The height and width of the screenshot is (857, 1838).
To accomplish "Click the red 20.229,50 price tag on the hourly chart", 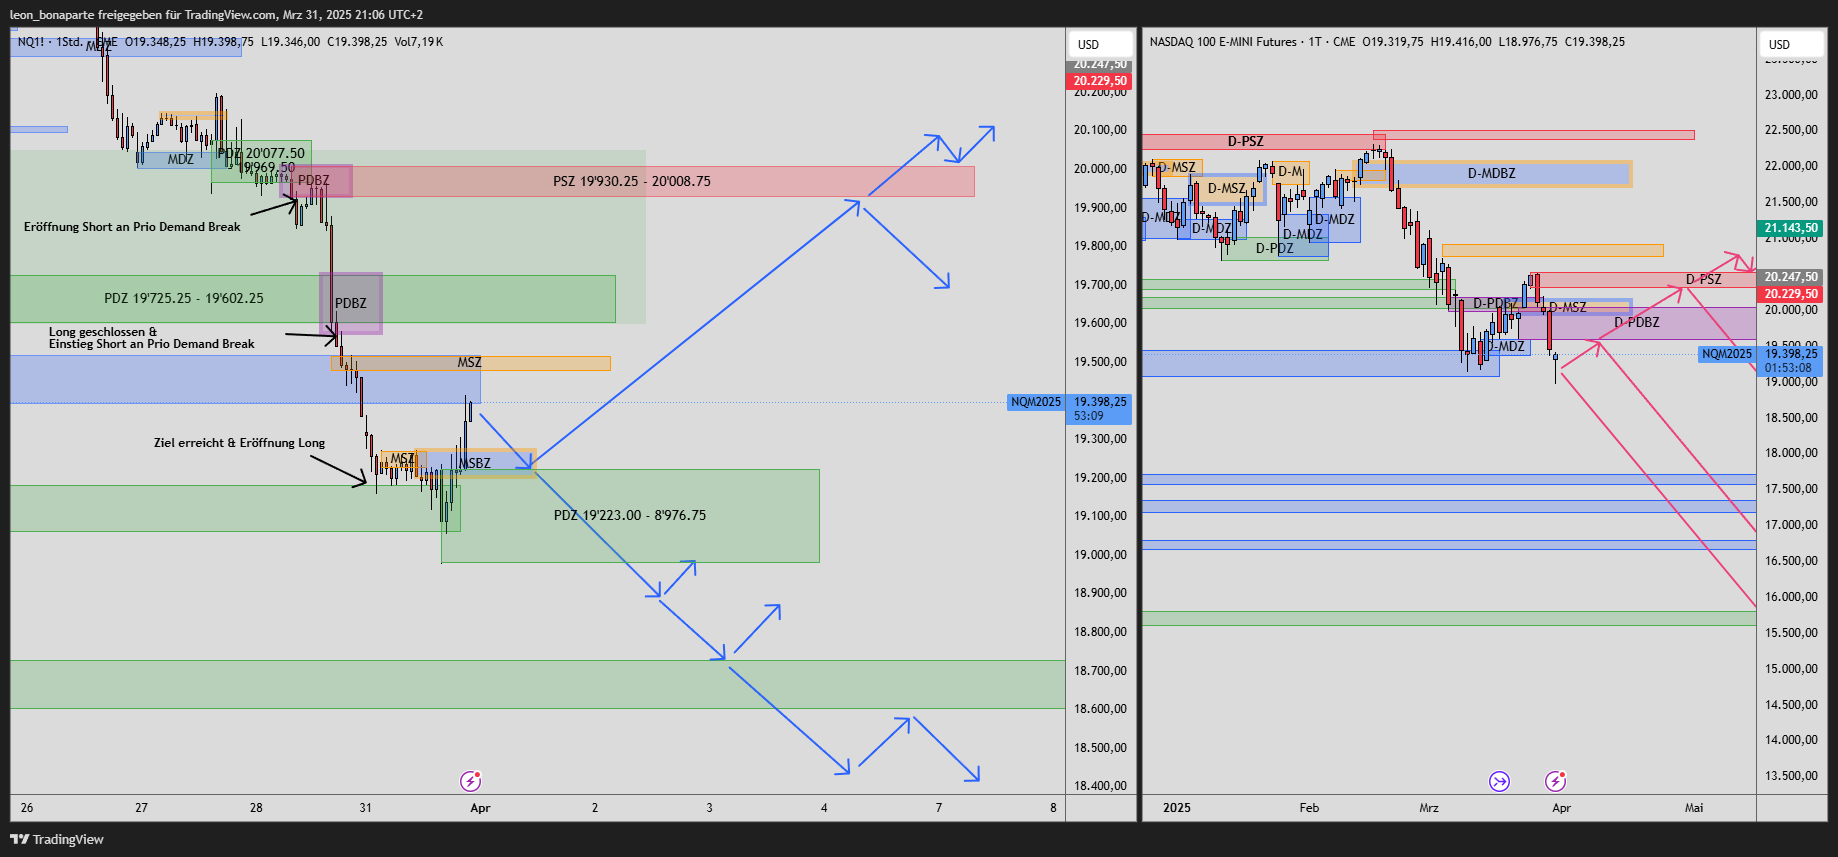I will [1099, 81].
